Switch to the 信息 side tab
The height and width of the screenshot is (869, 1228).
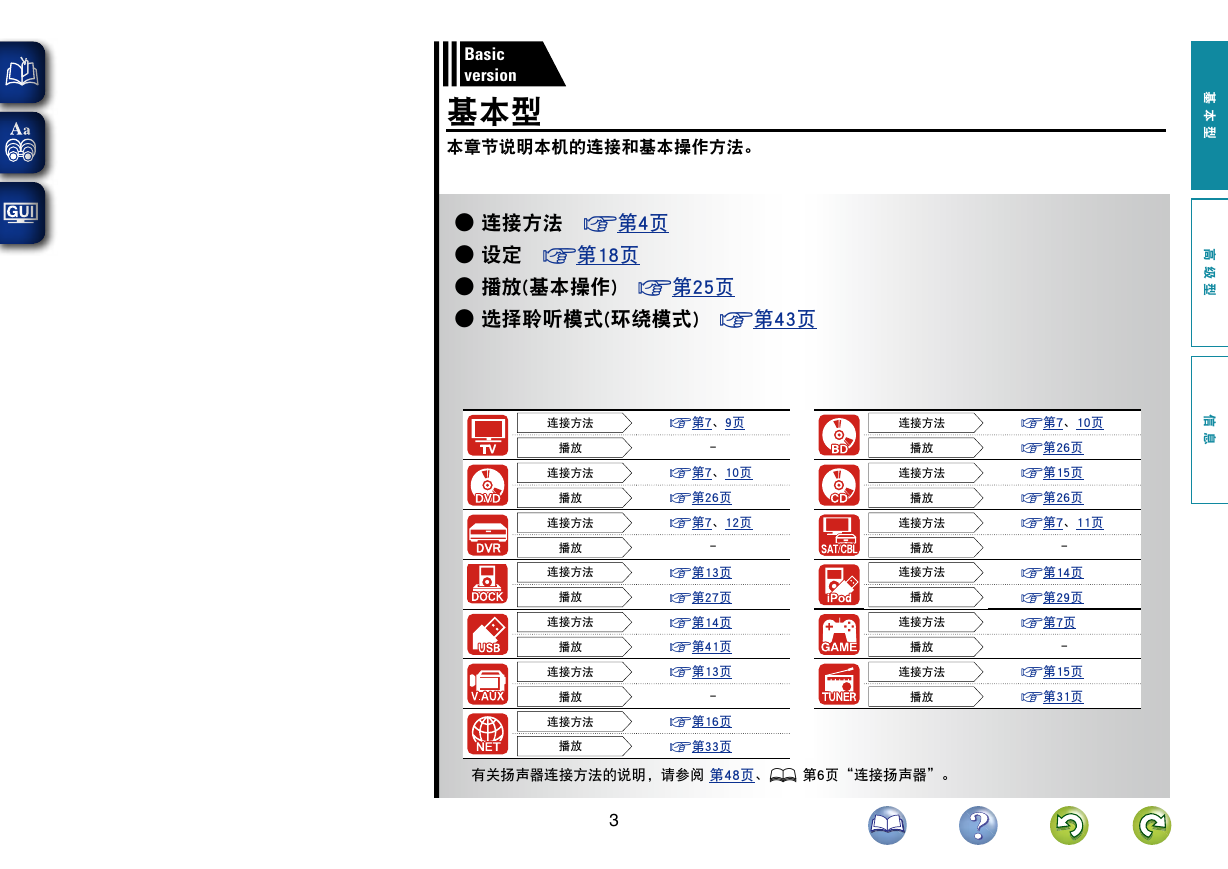point(1209,430)
